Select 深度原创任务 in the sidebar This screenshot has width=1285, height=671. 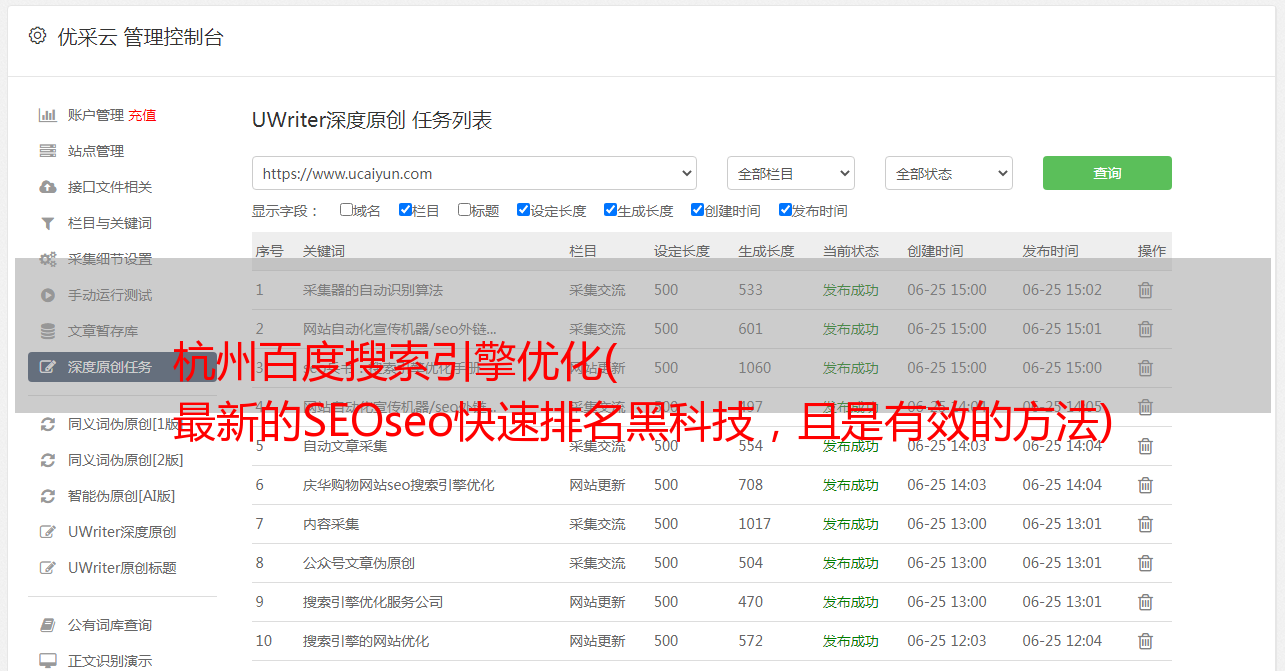[x=122, y=367]
